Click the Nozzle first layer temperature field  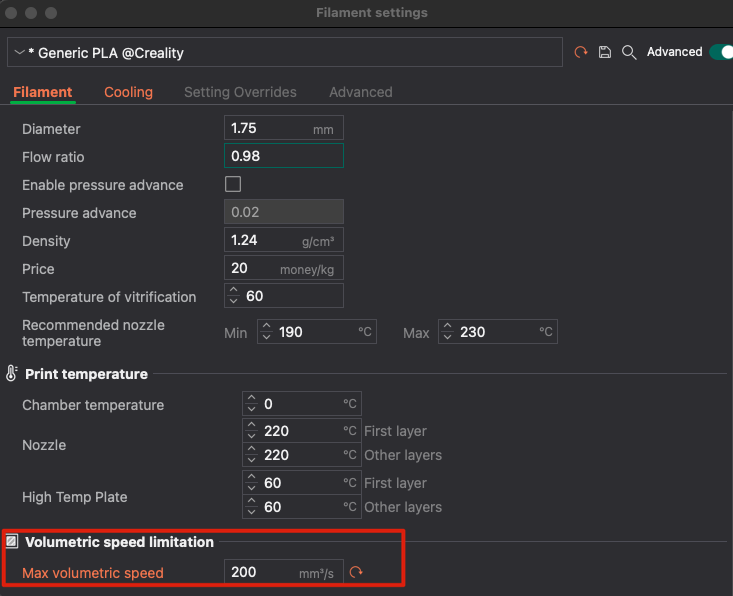300,431
